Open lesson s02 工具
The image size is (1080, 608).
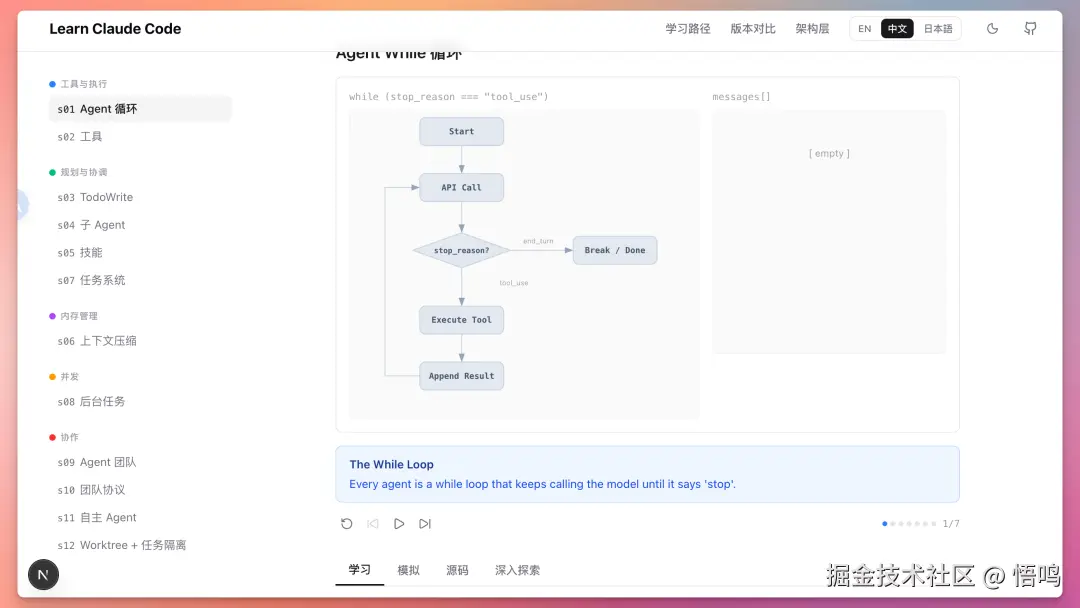[140, 136]
